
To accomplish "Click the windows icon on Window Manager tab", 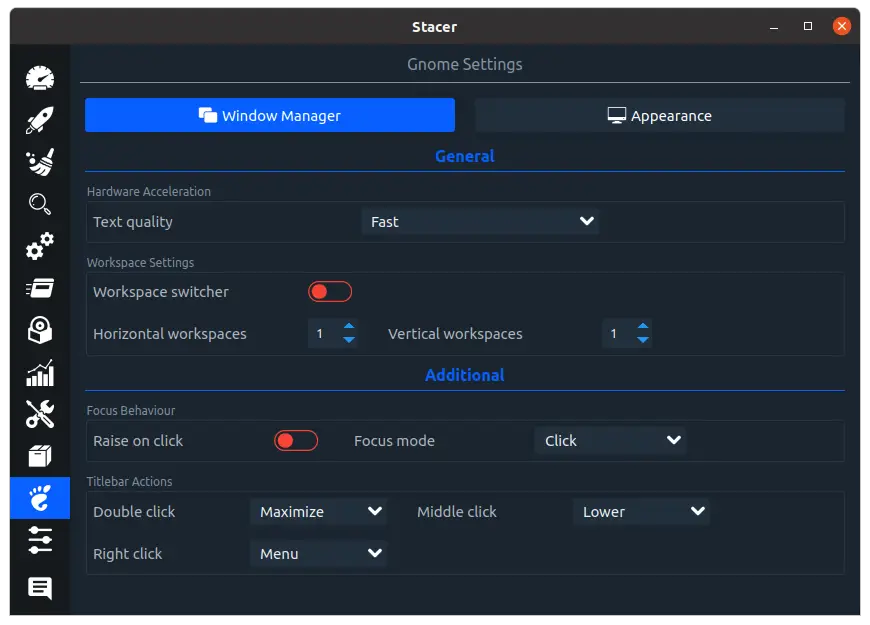I will point(208,115).
